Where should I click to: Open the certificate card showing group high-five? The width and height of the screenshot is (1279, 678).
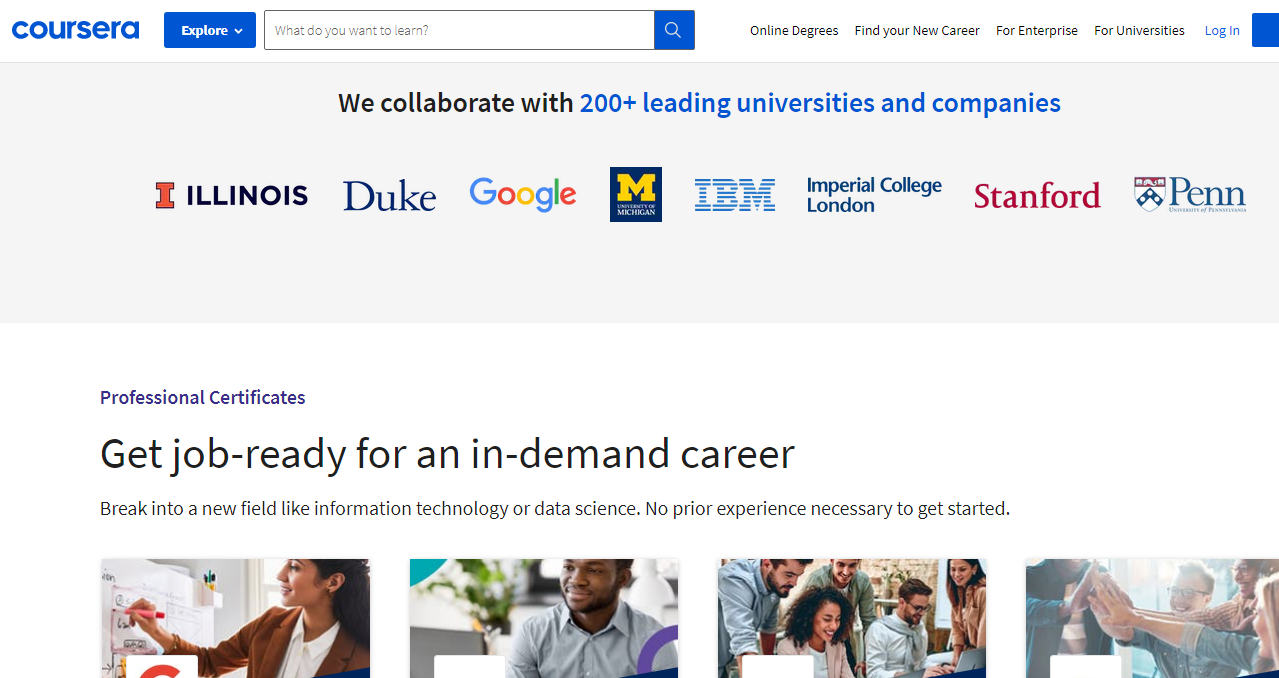click(1152, 618)
